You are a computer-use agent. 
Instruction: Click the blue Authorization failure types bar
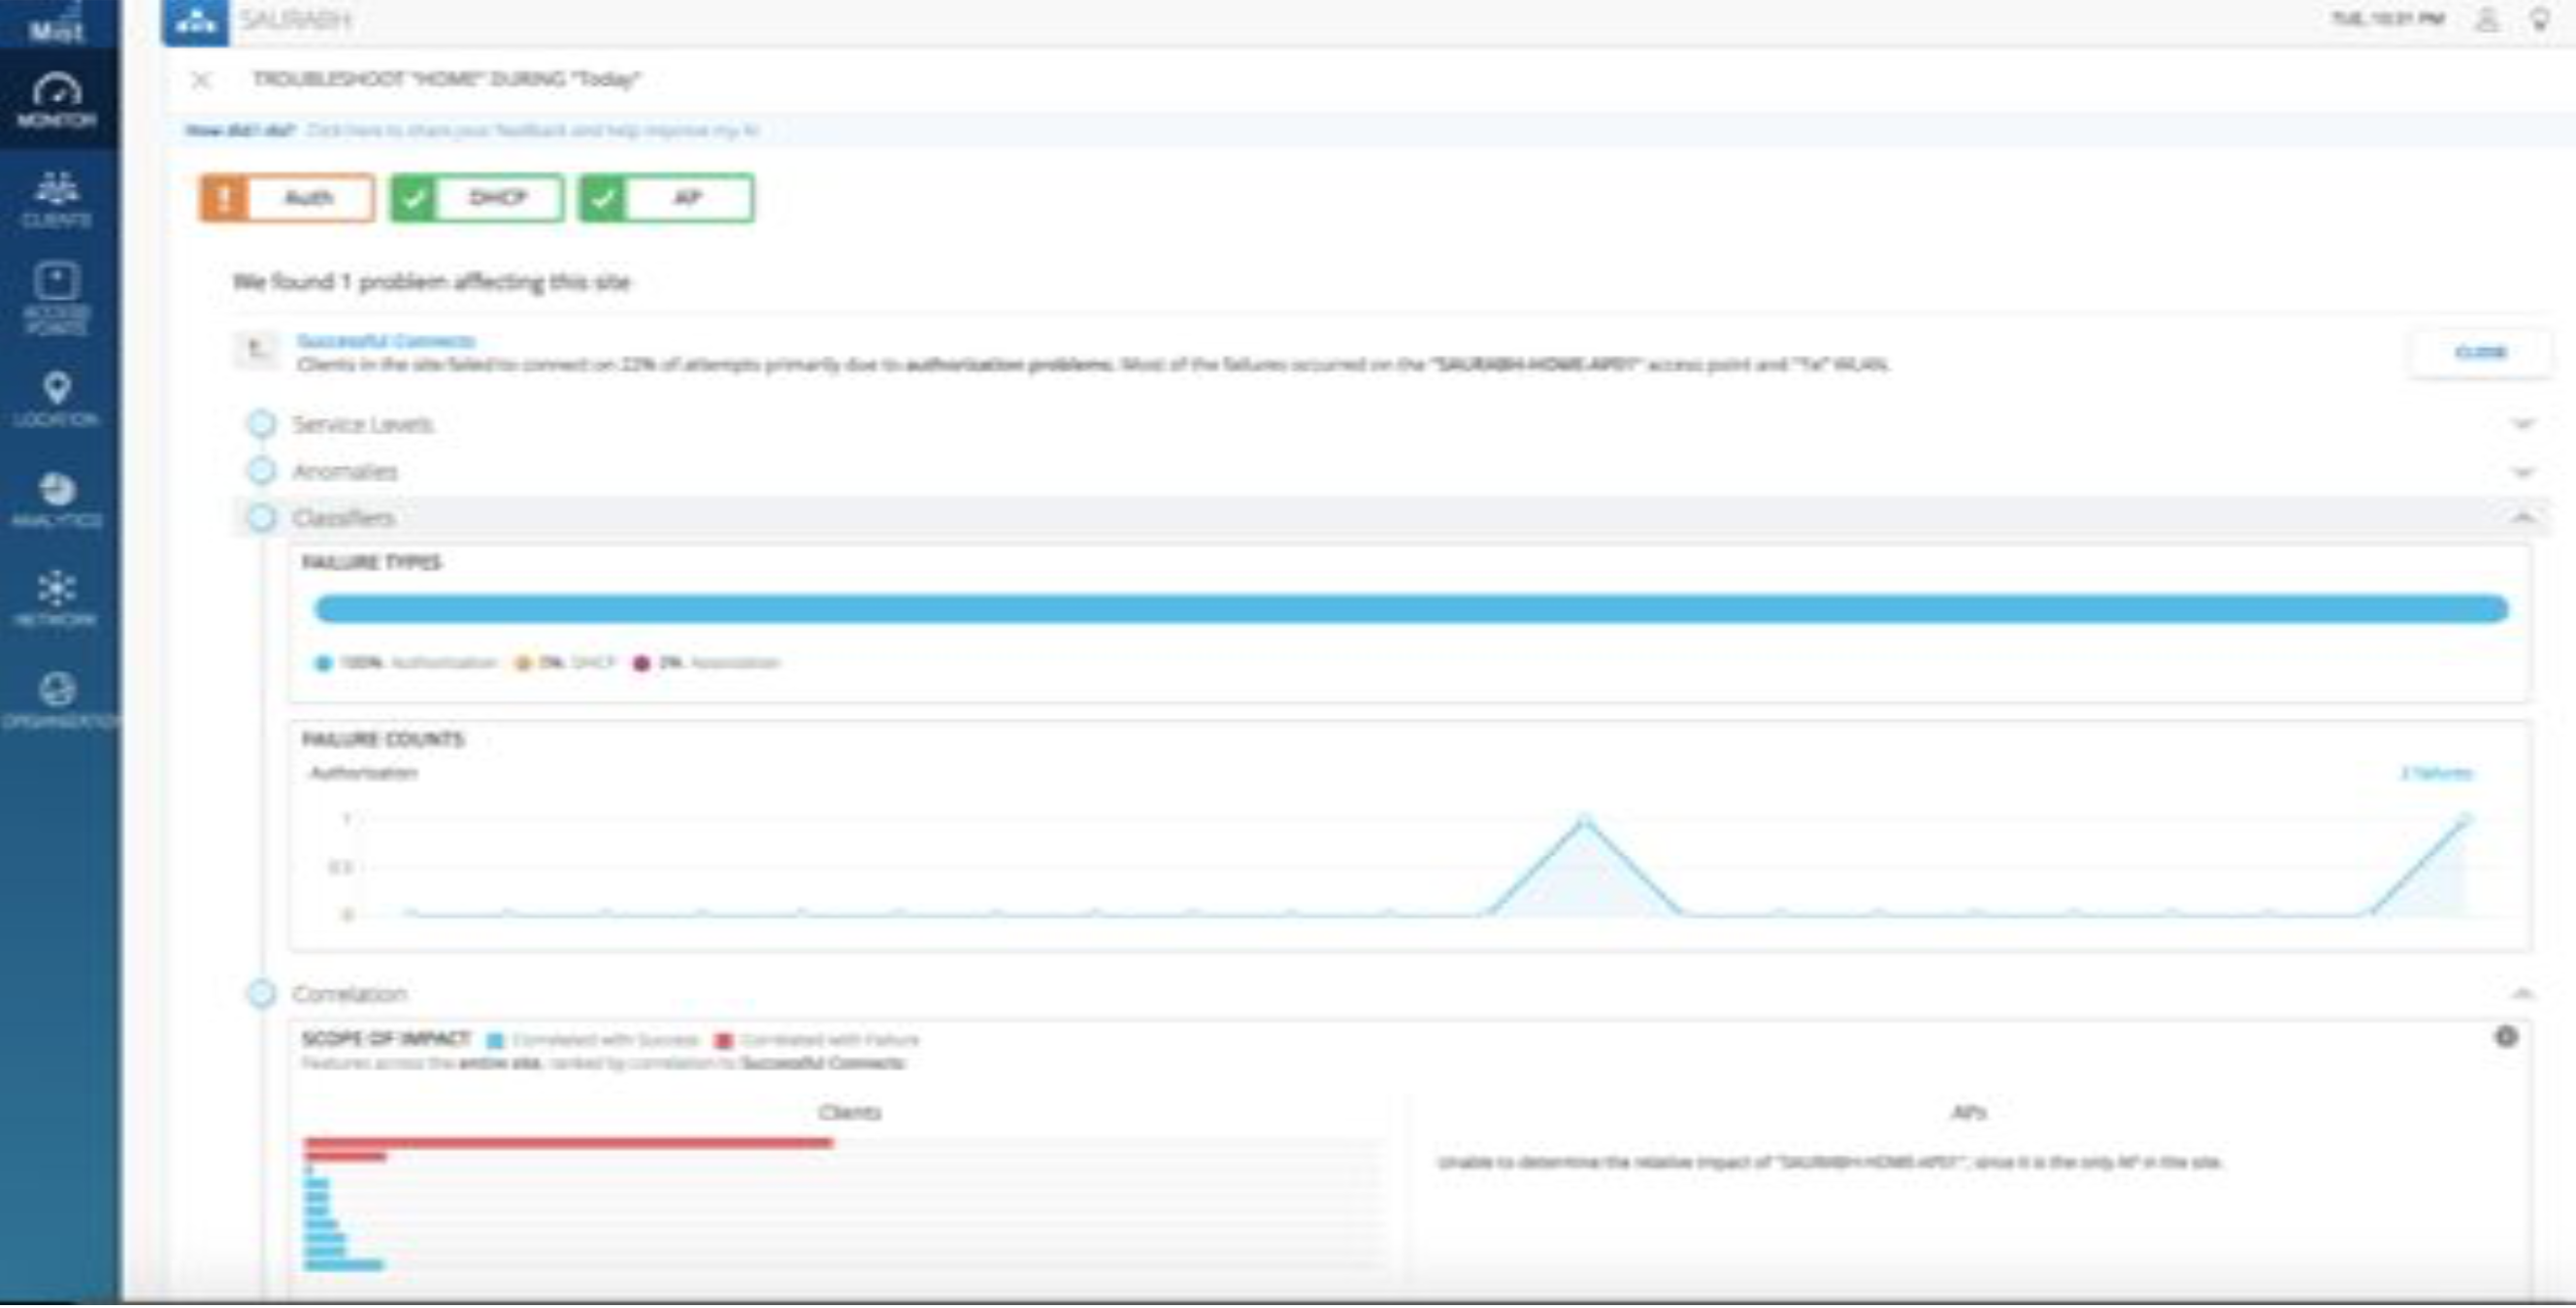pos(1410,609)
